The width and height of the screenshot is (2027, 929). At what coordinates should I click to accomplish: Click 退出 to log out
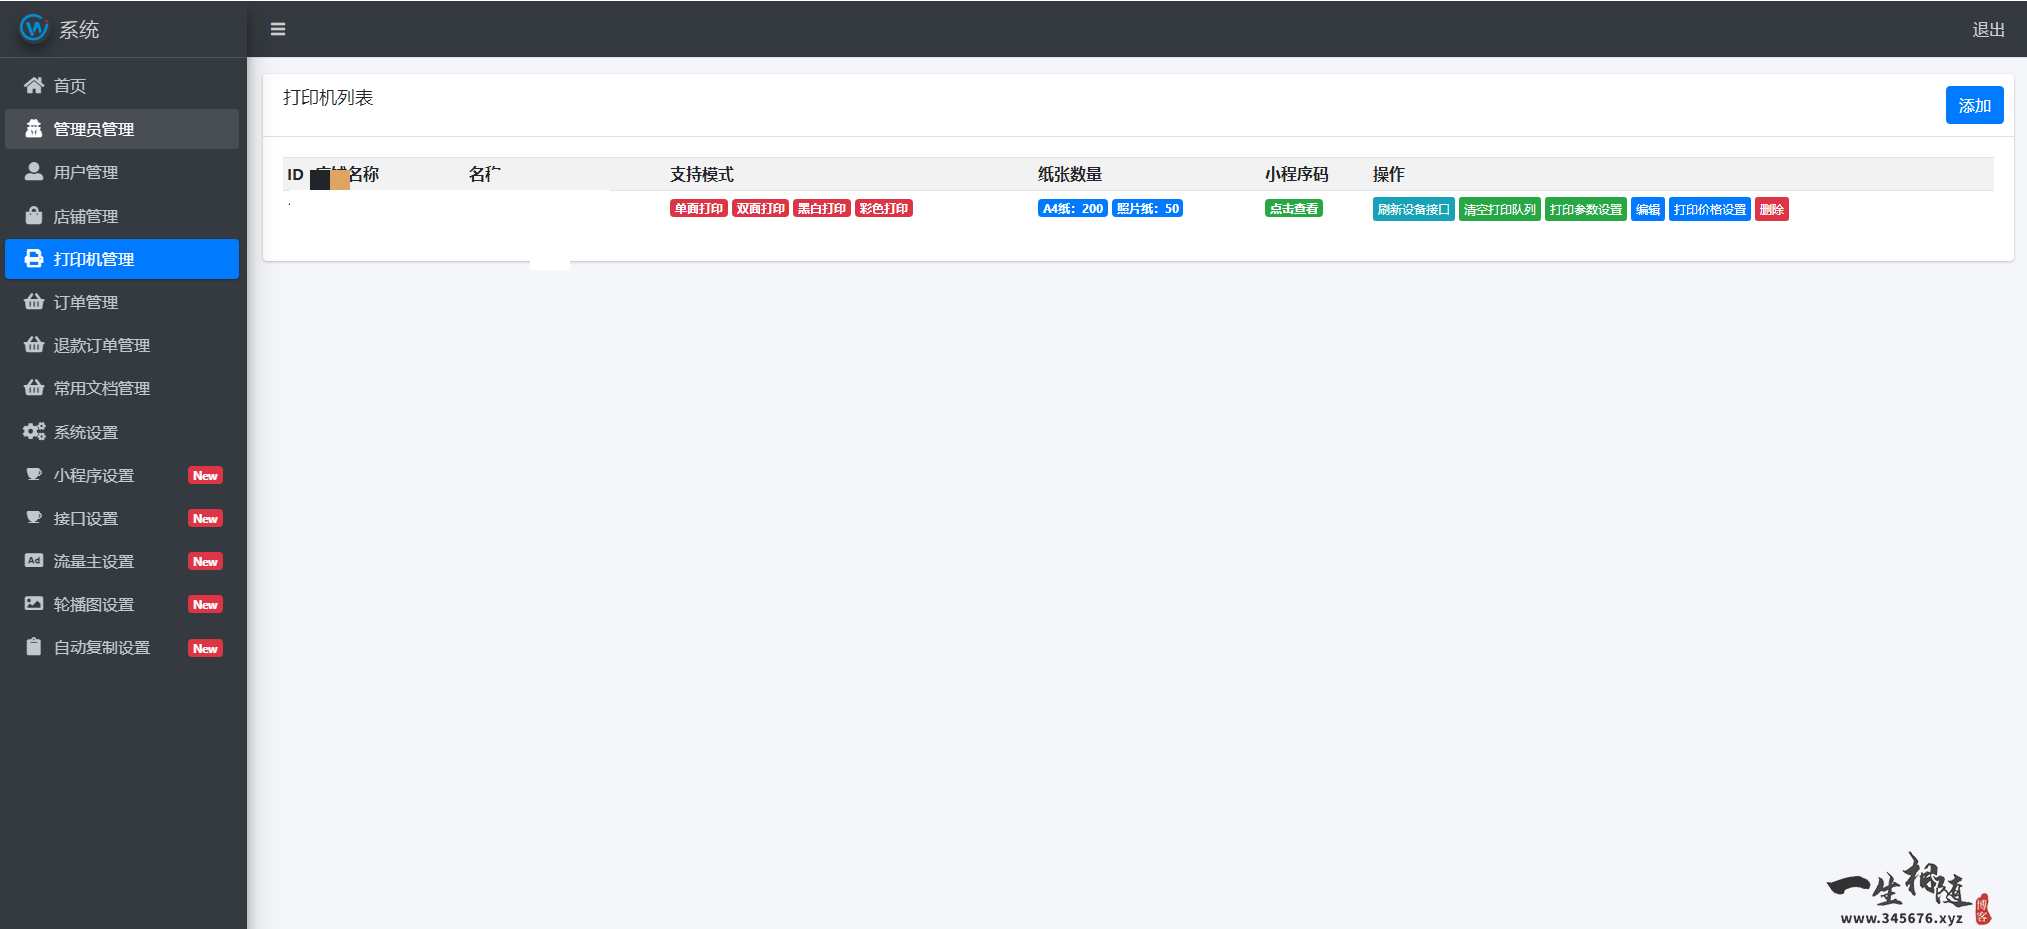(x=1987, y=30)
